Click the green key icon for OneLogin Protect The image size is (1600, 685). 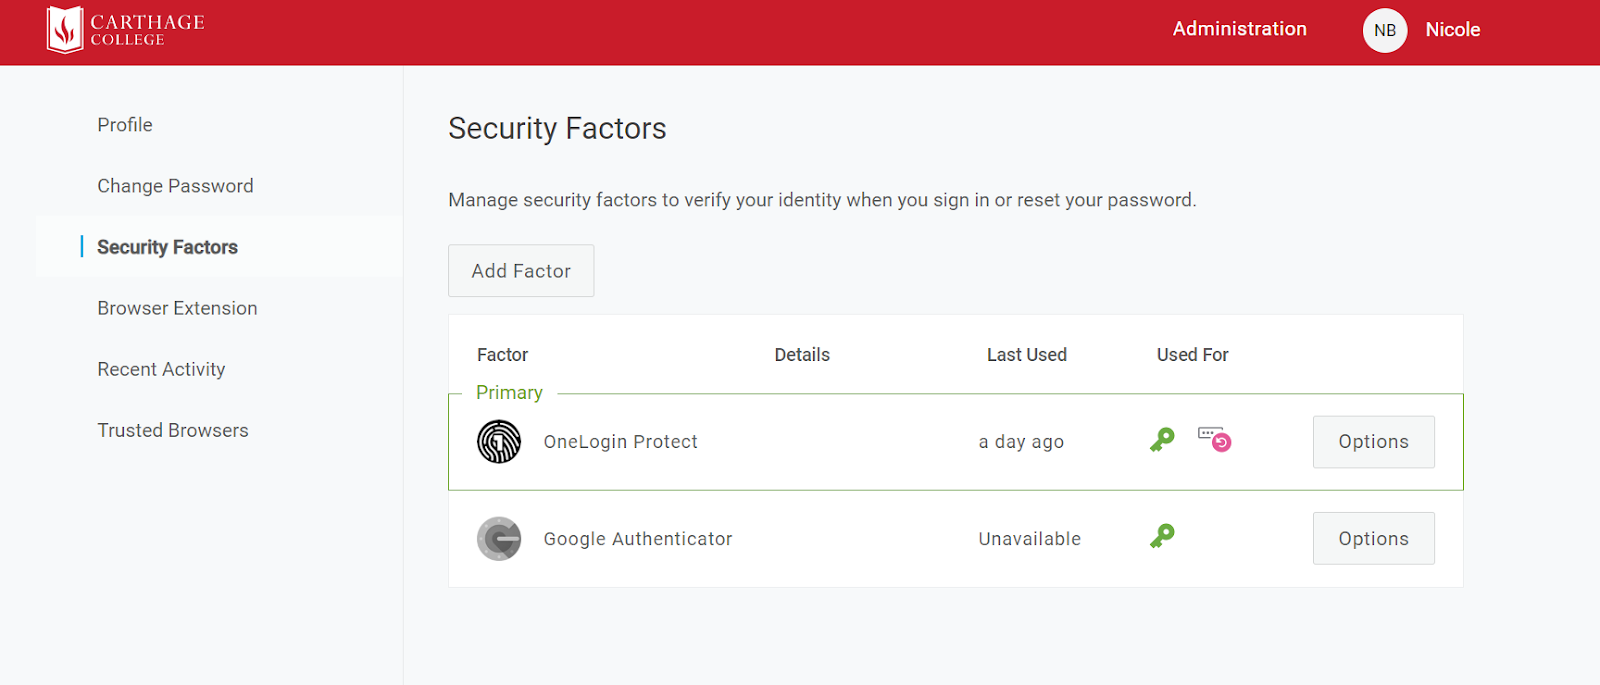pos(1162,440)
